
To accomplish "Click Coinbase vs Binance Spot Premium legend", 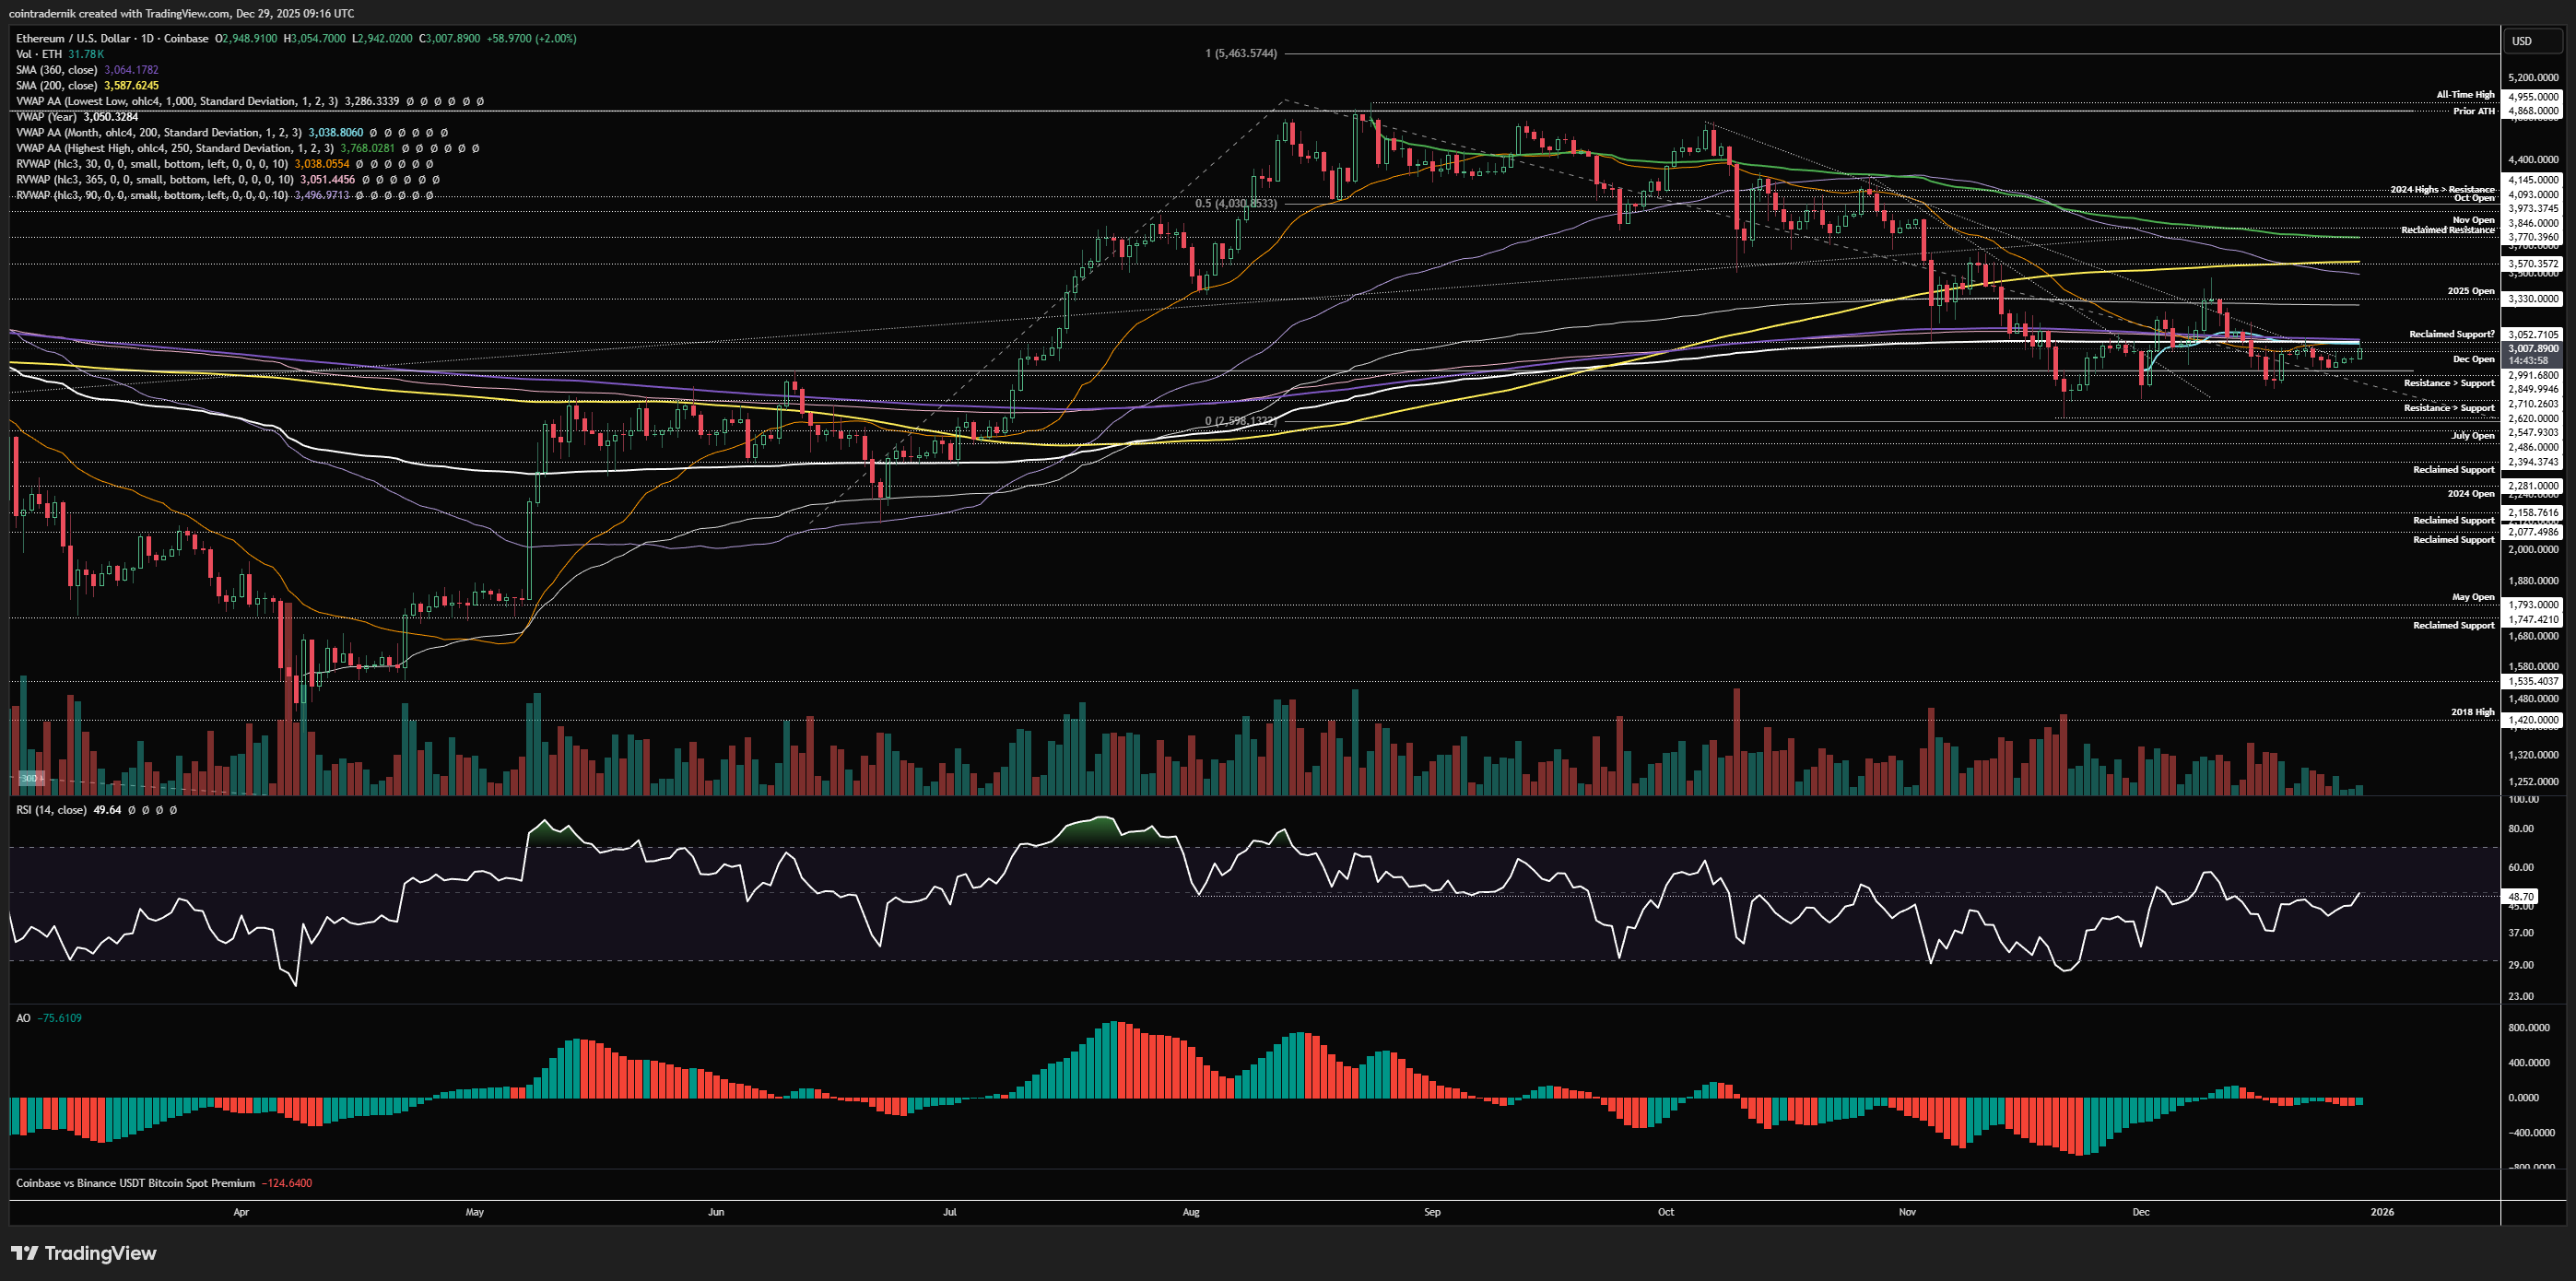I will point(135,1183).
